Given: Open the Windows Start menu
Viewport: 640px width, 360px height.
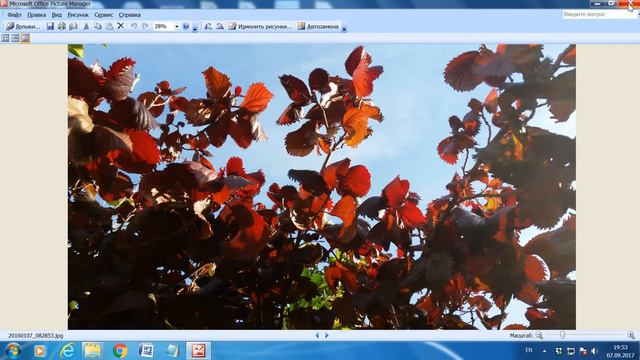Looking at the screenshot, I should coord(13,351).
